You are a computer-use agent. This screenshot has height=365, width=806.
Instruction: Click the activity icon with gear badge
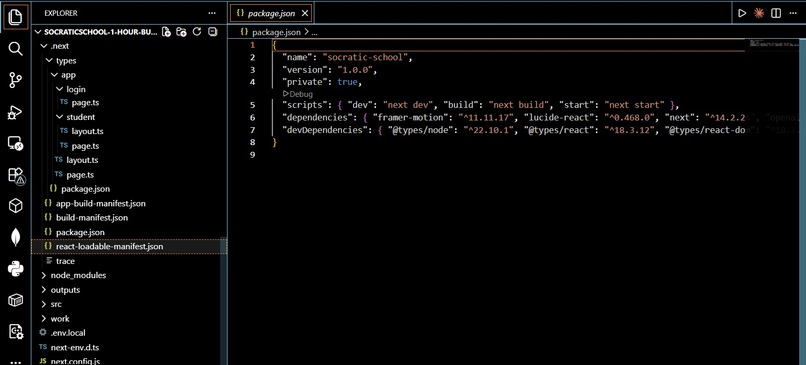tap(15, 332)
